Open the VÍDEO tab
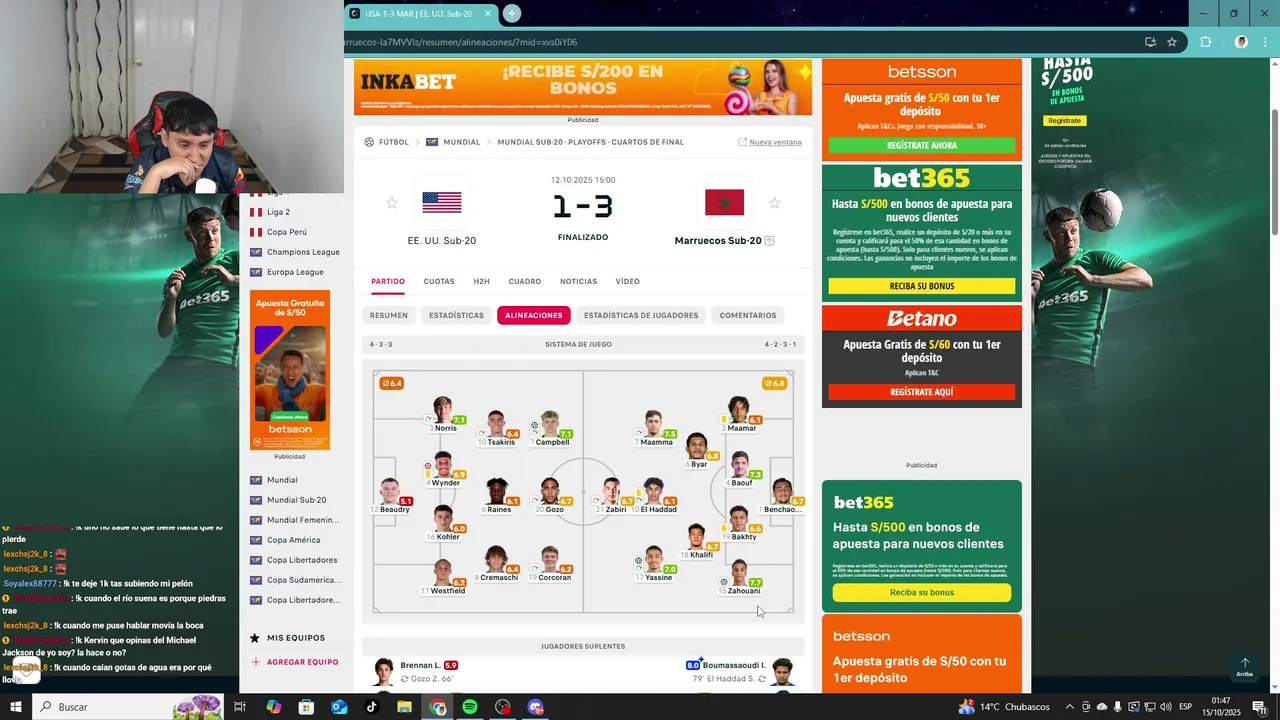Viewport: 1280px width, 720px height. pyautogui.click(x=627, y=282)
